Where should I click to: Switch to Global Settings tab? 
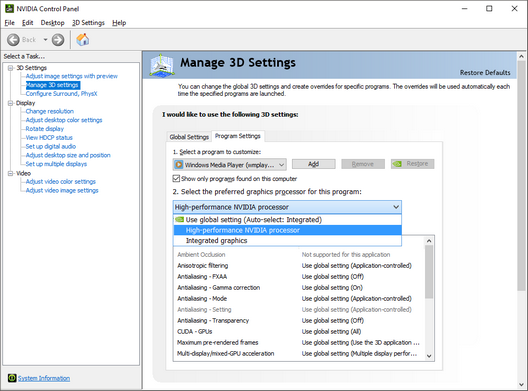pyautogui.click(x=189, y=137)
